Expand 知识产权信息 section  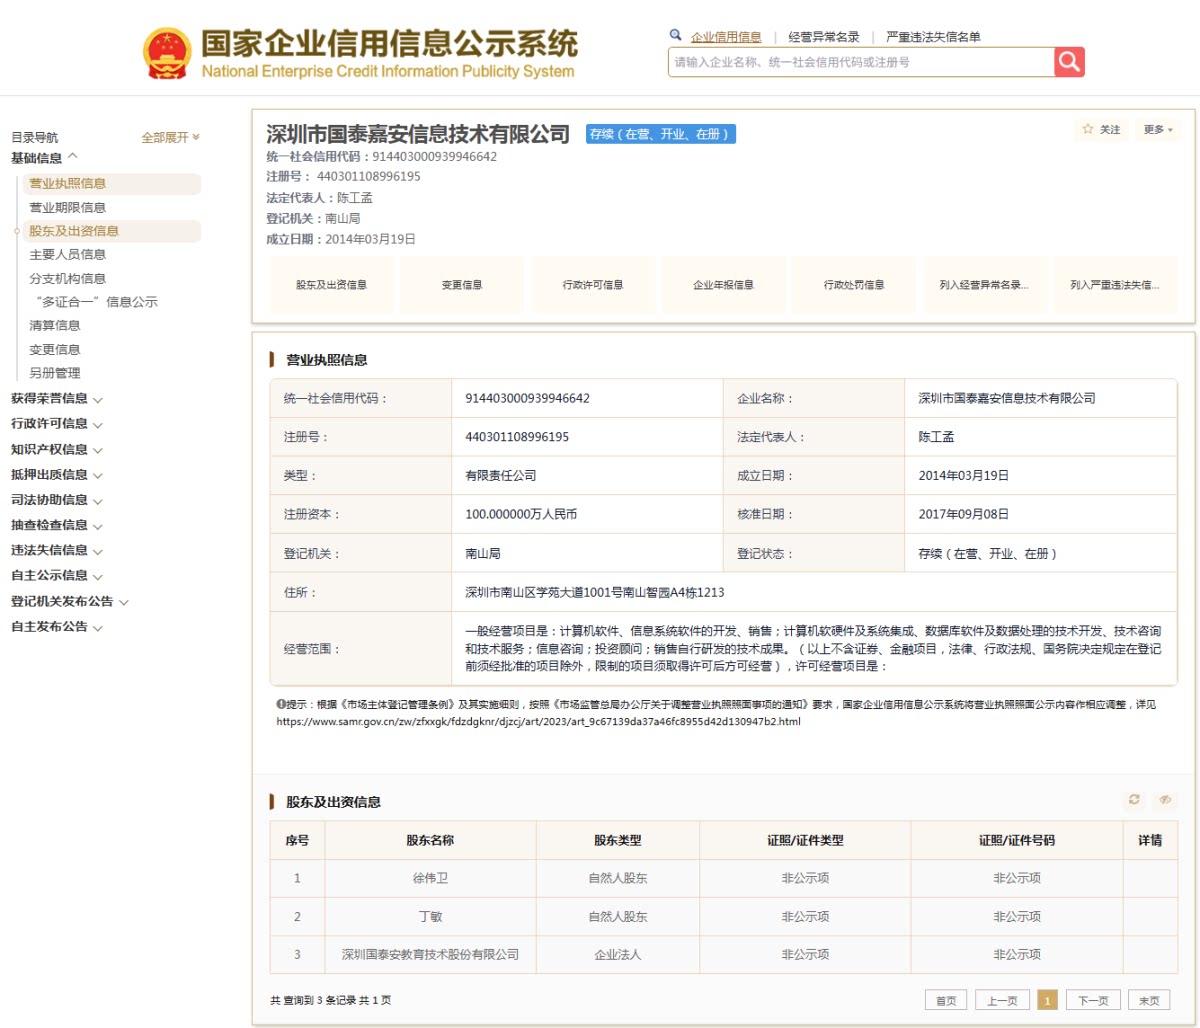(56, 449)
